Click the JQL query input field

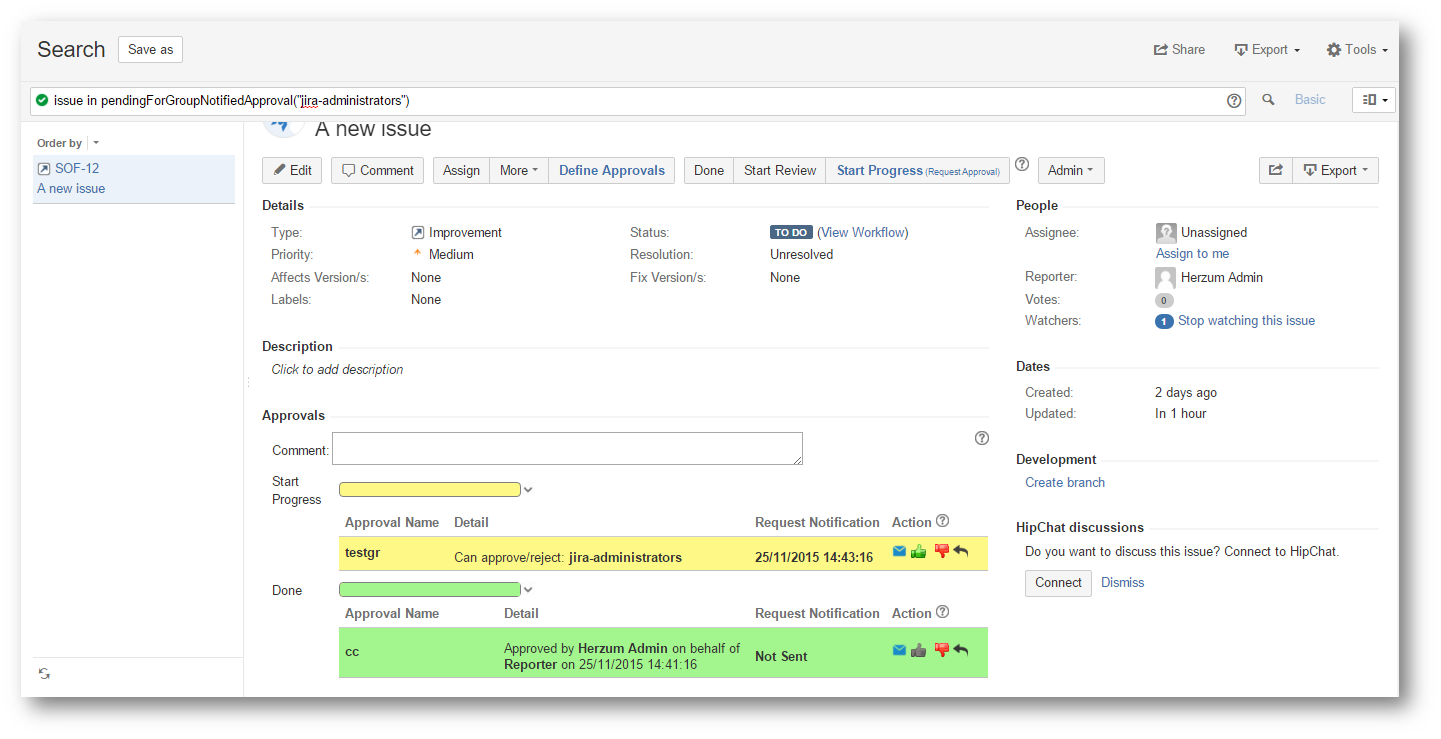tap(638, 100)
